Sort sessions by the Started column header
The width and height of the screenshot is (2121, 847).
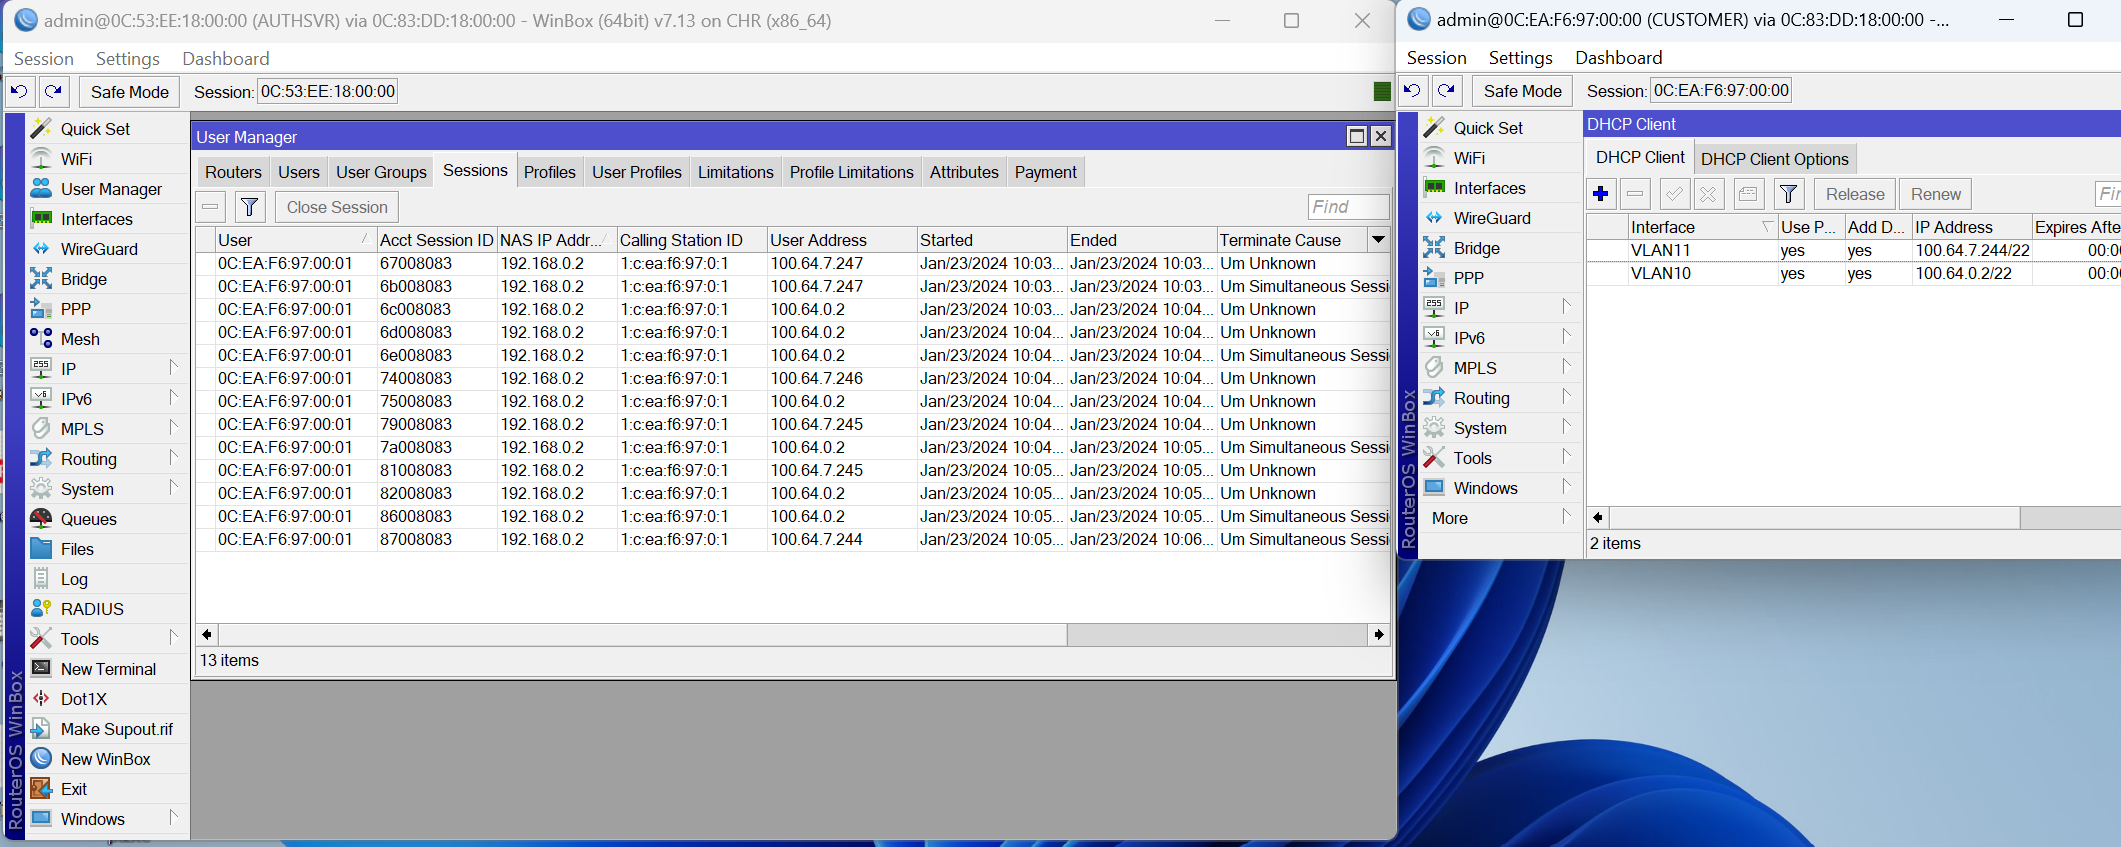[x=992, y=240]
